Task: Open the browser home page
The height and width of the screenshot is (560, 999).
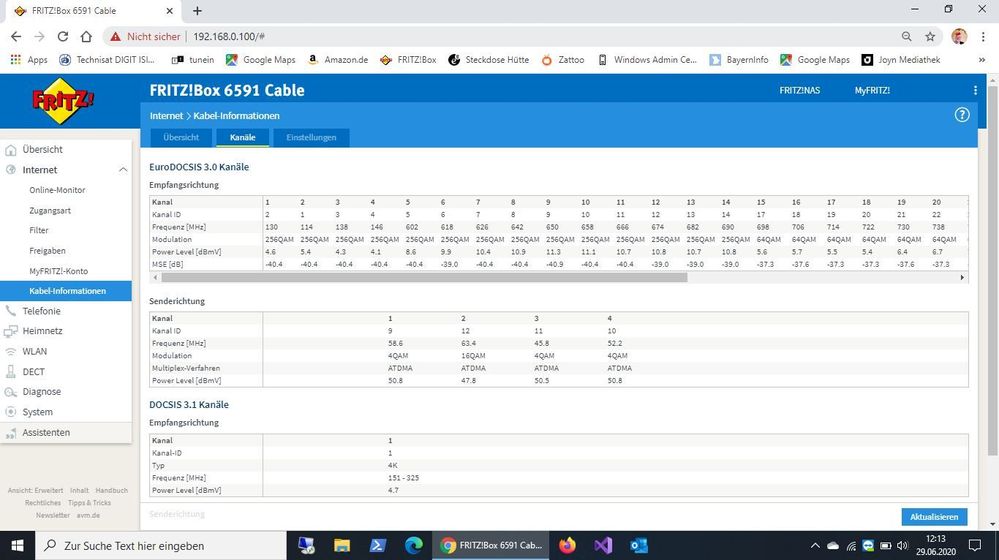Action: (x=86, y=36)
